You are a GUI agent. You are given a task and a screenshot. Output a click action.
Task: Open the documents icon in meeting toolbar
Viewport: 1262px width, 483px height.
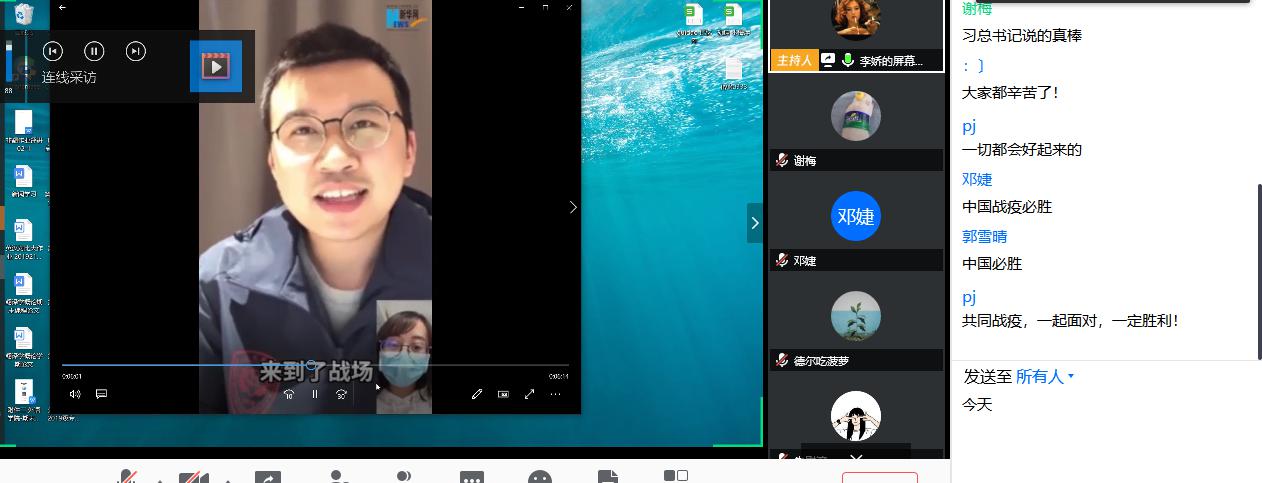607,477
